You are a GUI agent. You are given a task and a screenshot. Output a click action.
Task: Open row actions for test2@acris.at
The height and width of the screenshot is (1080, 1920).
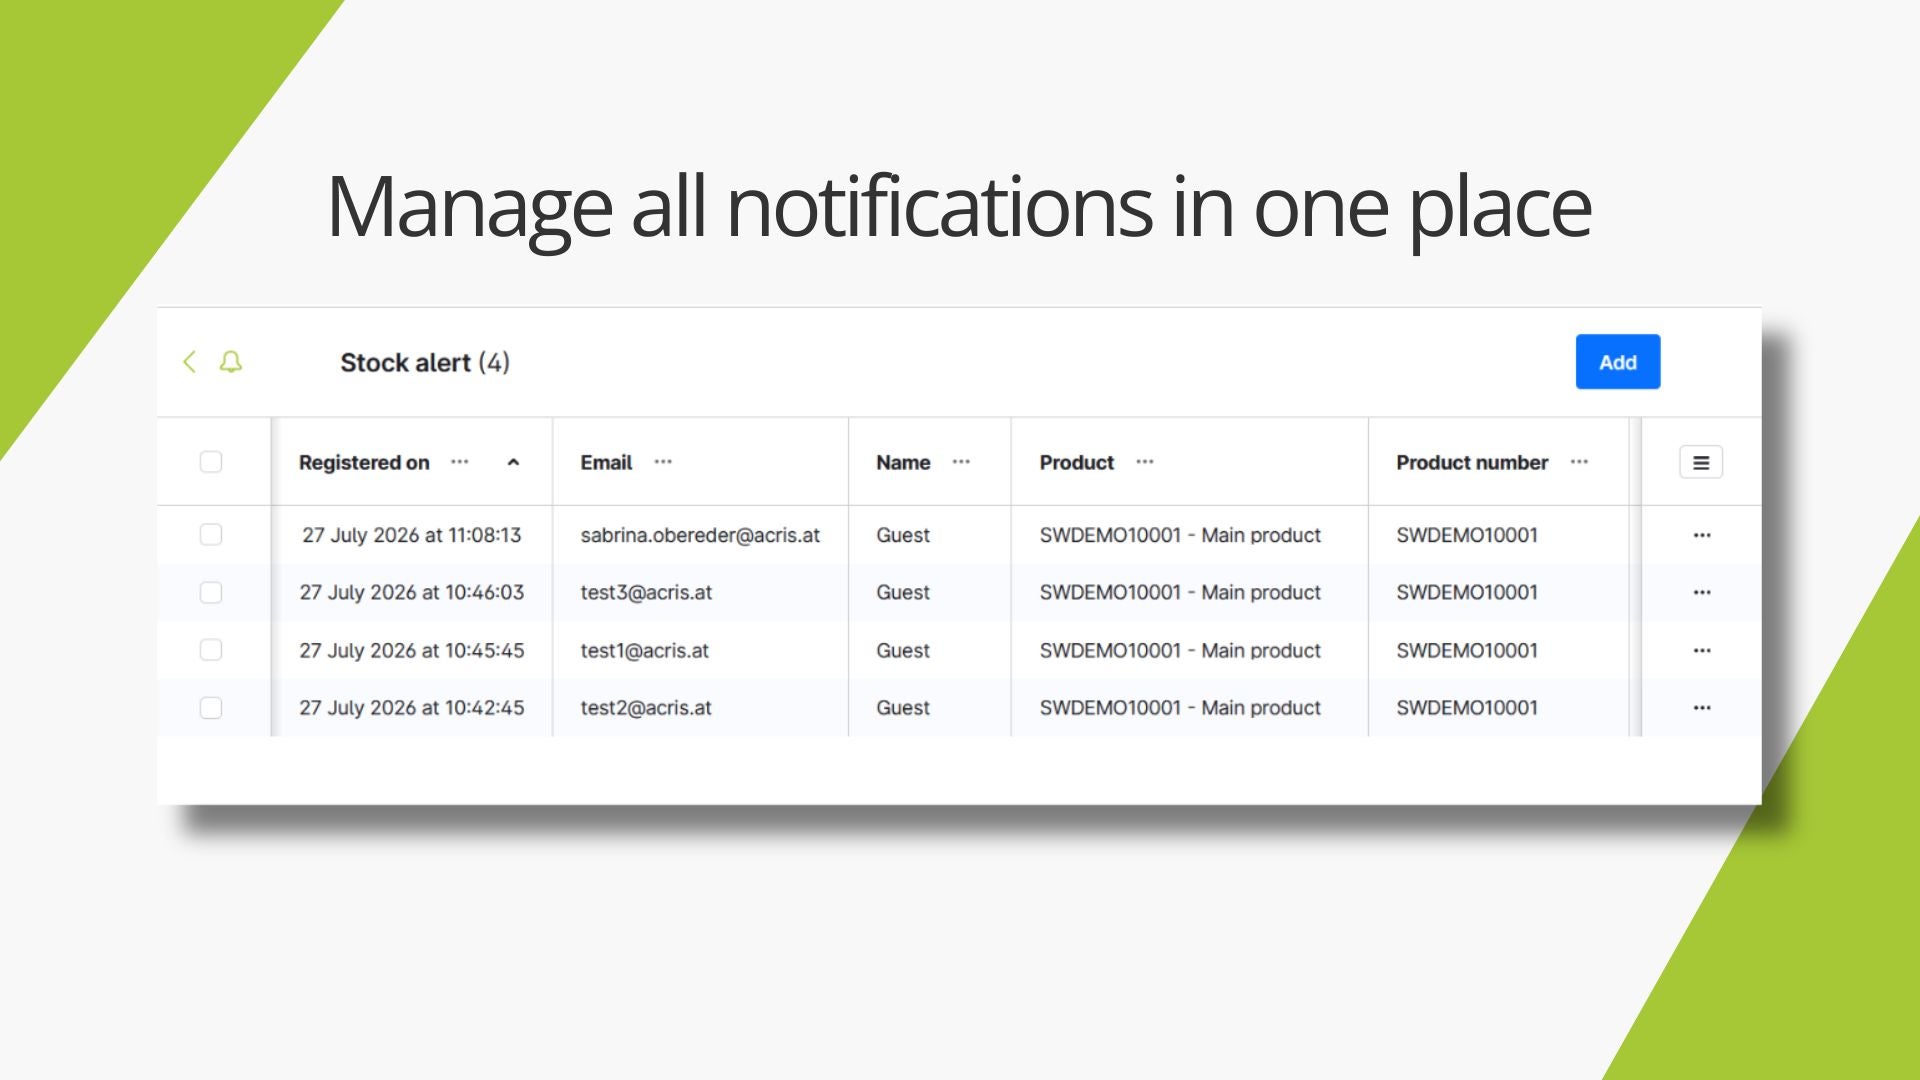click(x=1702, y=708)
